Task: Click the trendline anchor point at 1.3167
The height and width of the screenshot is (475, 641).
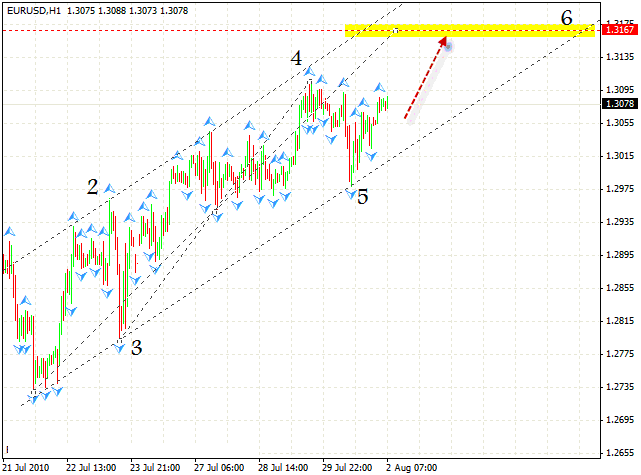Action: (396, 30)
